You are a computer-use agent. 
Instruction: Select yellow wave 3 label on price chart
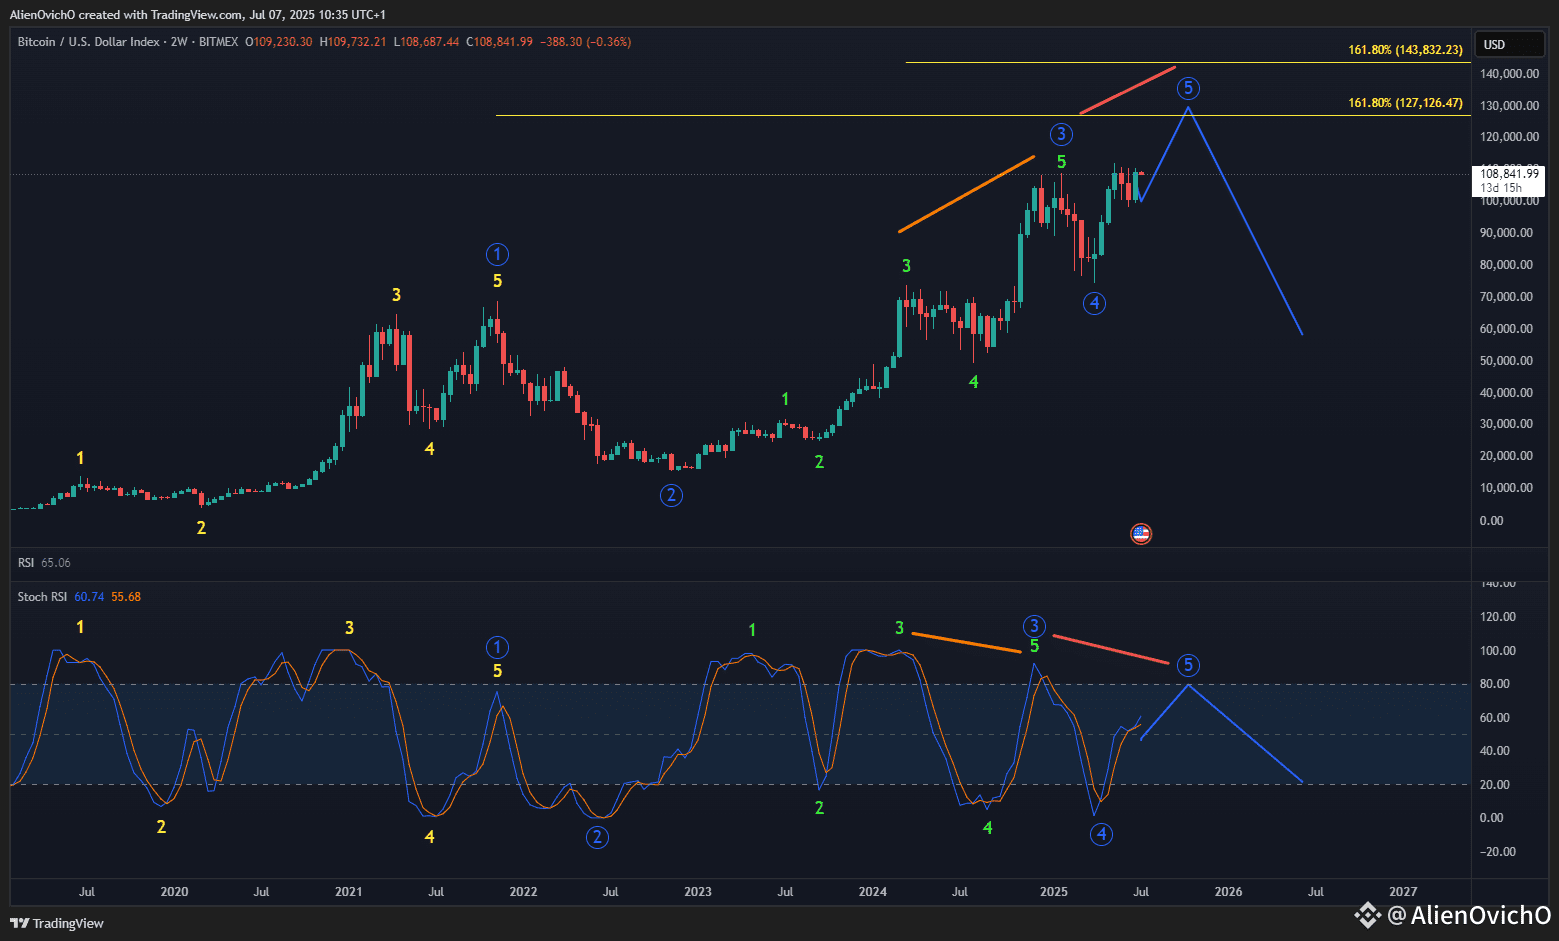pos(397,295)
